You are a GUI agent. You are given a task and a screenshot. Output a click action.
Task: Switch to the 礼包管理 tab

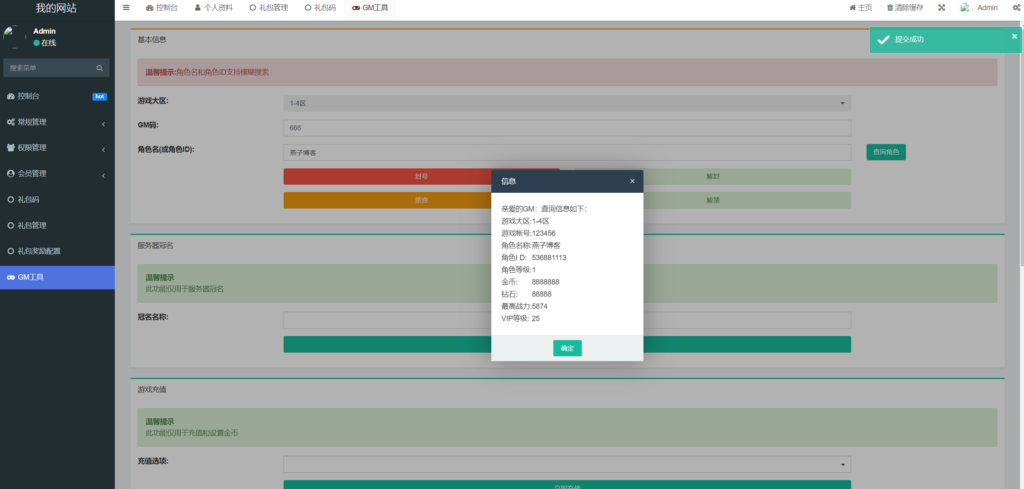point(267,8)
